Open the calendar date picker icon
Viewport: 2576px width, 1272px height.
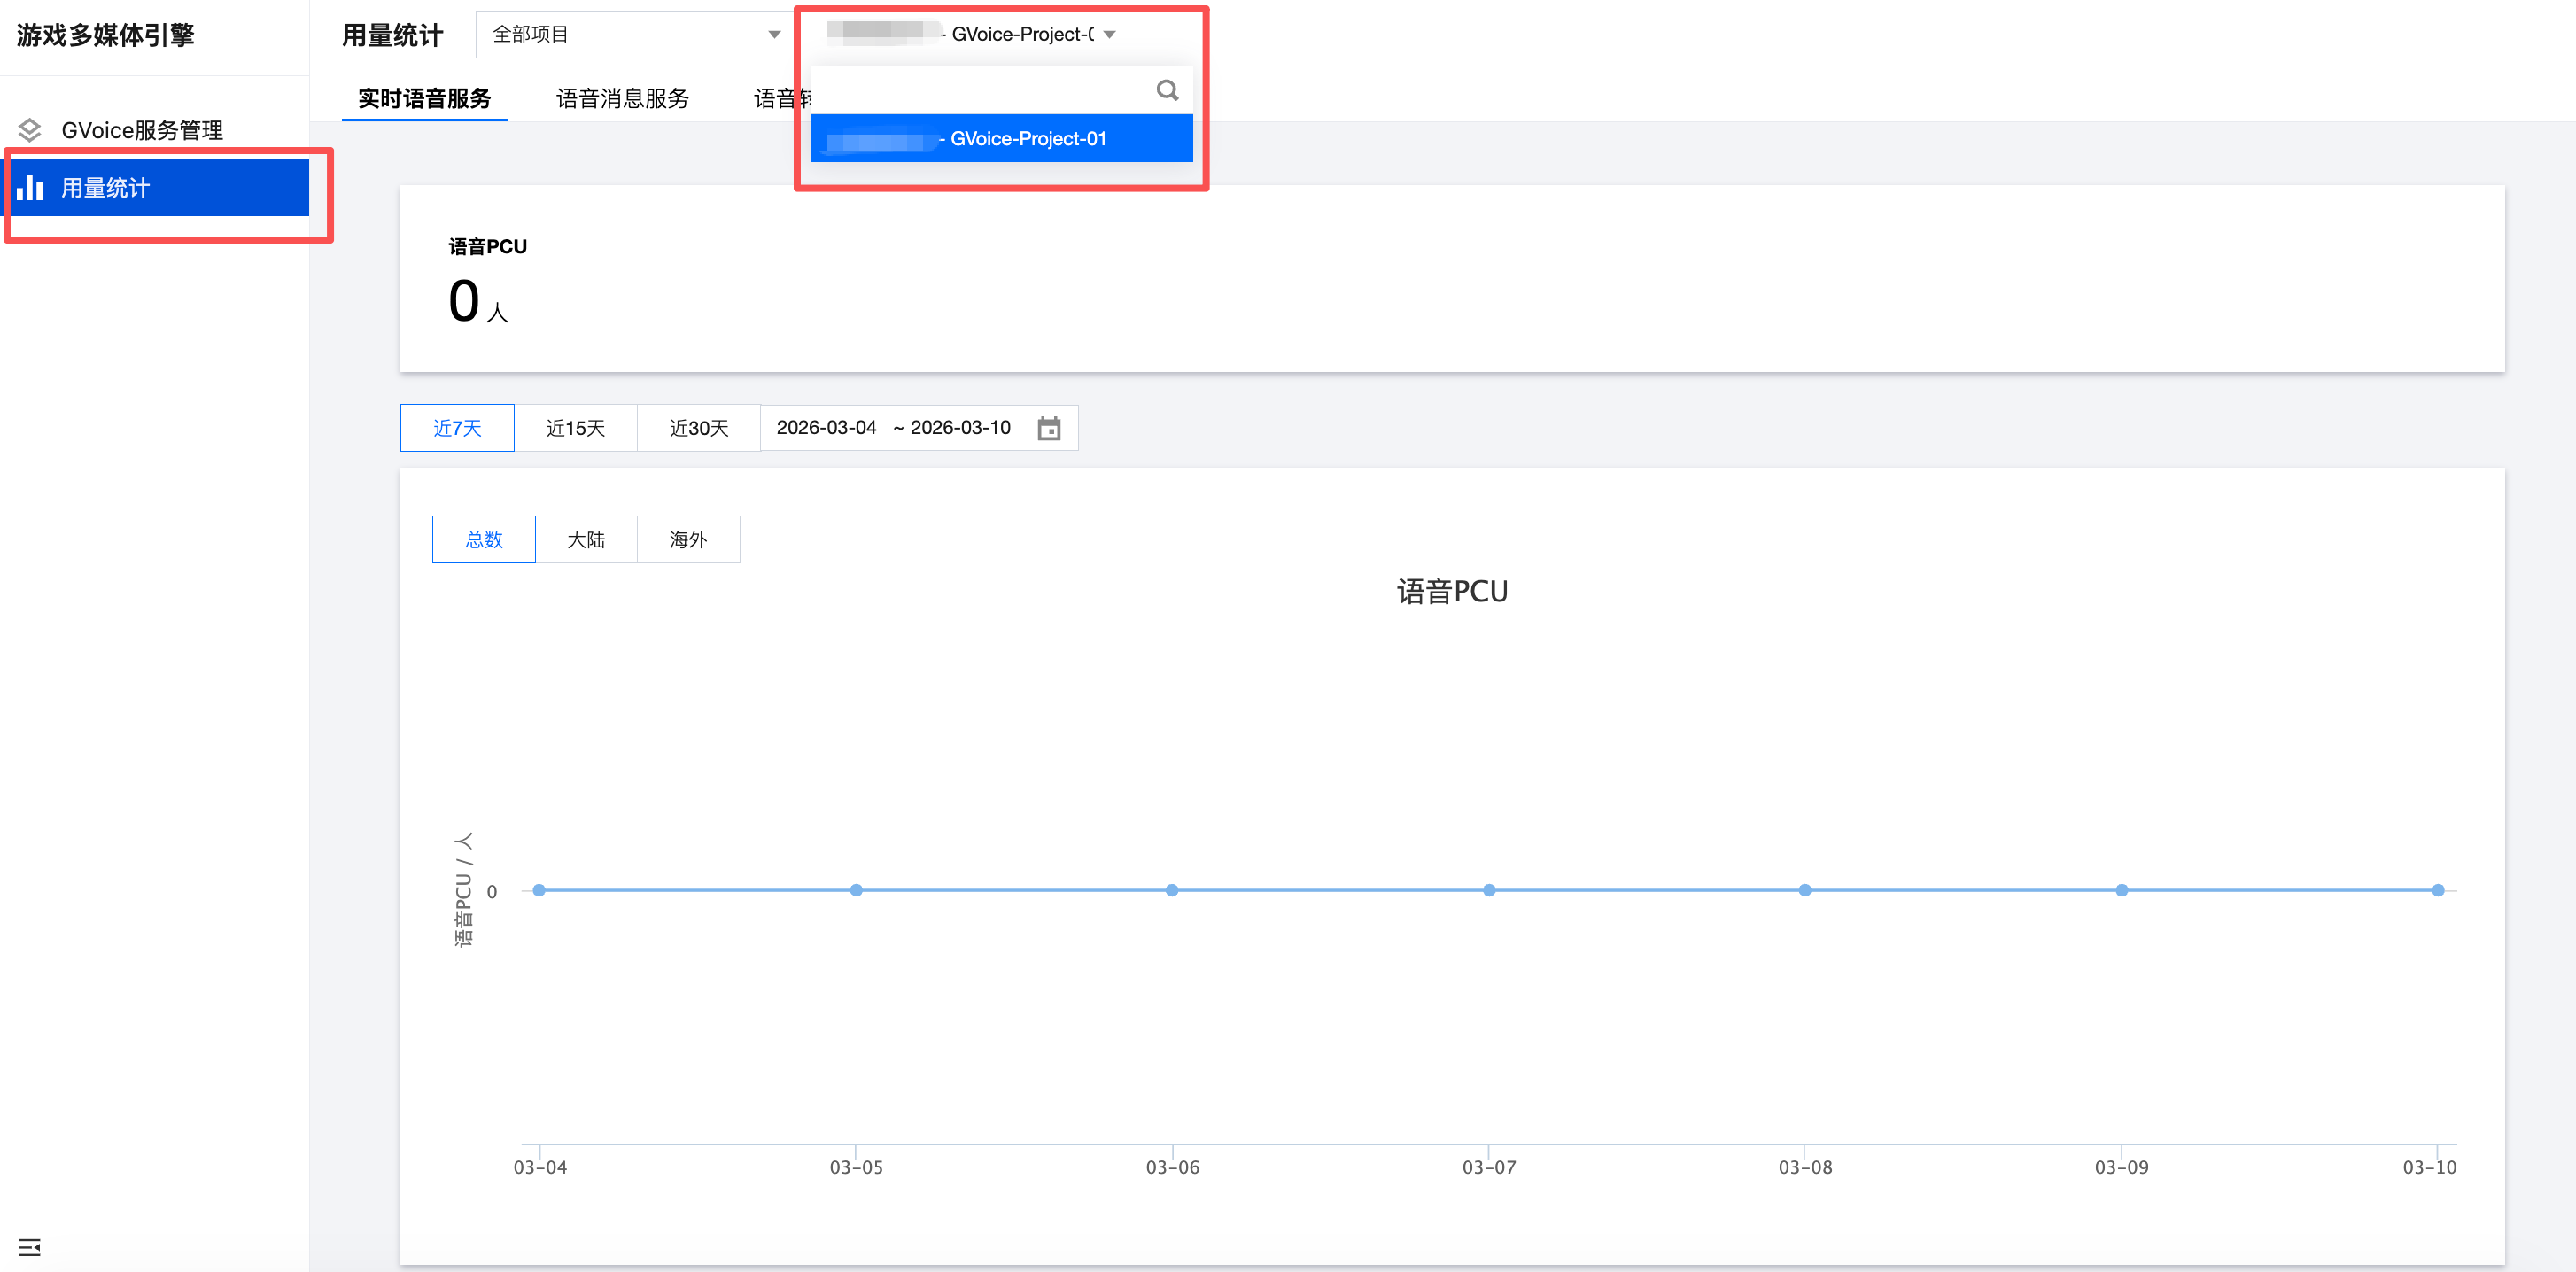[1048, 428]
